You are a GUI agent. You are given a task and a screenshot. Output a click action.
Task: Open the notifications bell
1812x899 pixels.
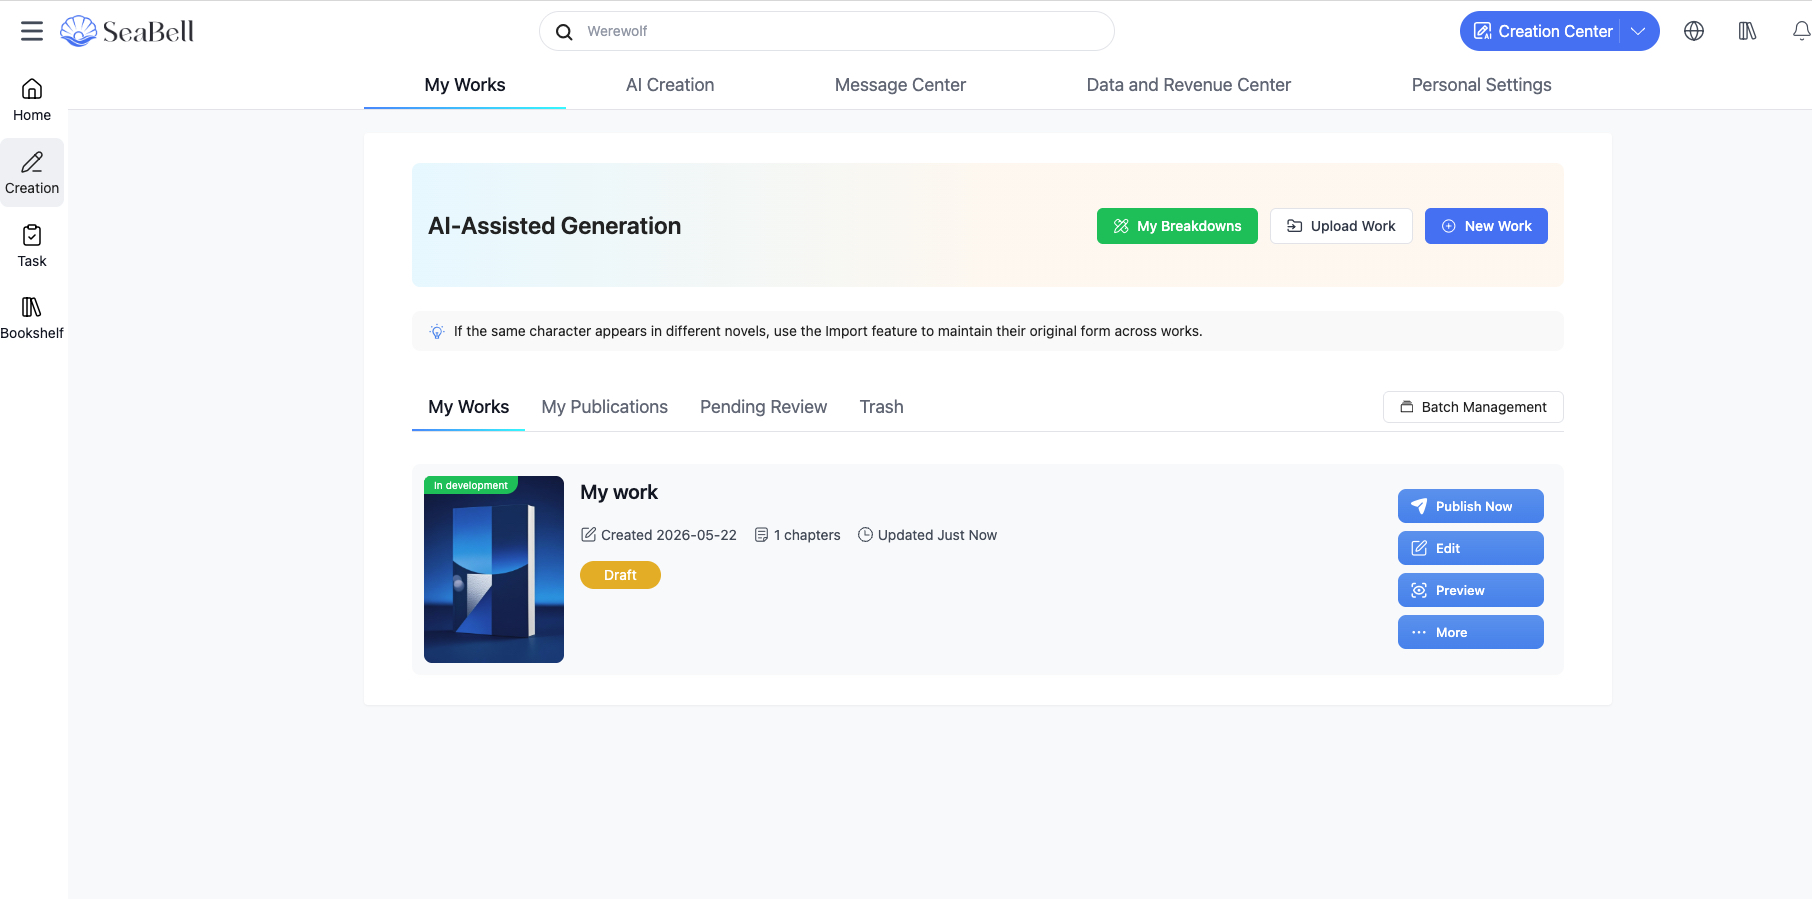[x=1801, y=31]
